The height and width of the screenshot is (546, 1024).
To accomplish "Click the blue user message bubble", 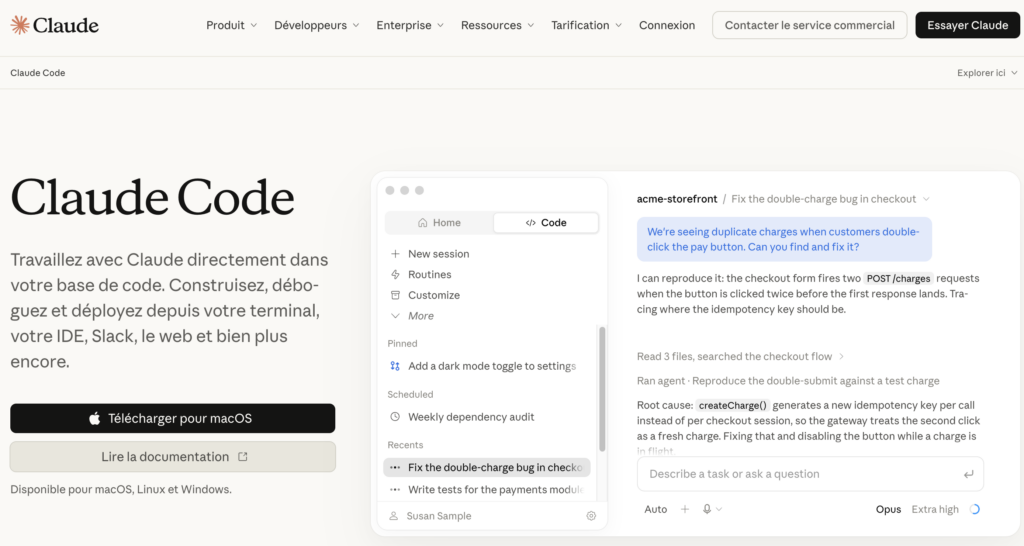I will click(x=784, y=239).
